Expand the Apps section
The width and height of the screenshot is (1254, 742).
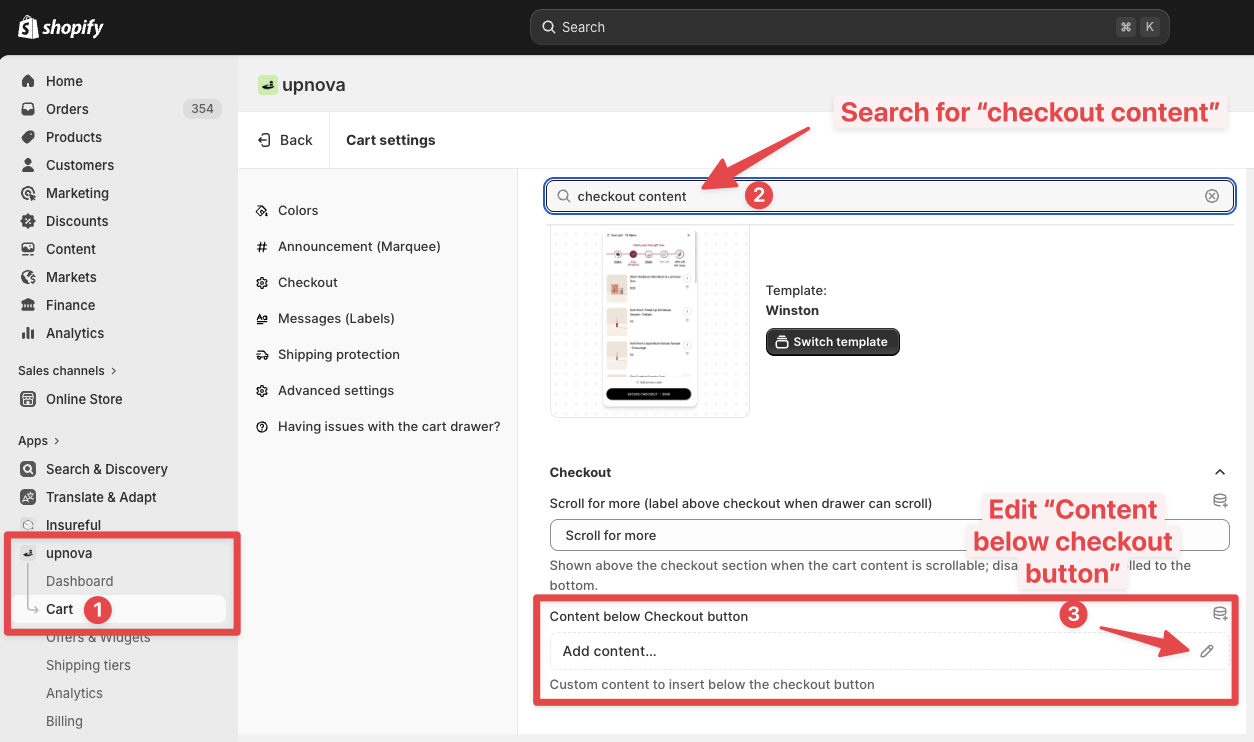(x=39, y=441)
